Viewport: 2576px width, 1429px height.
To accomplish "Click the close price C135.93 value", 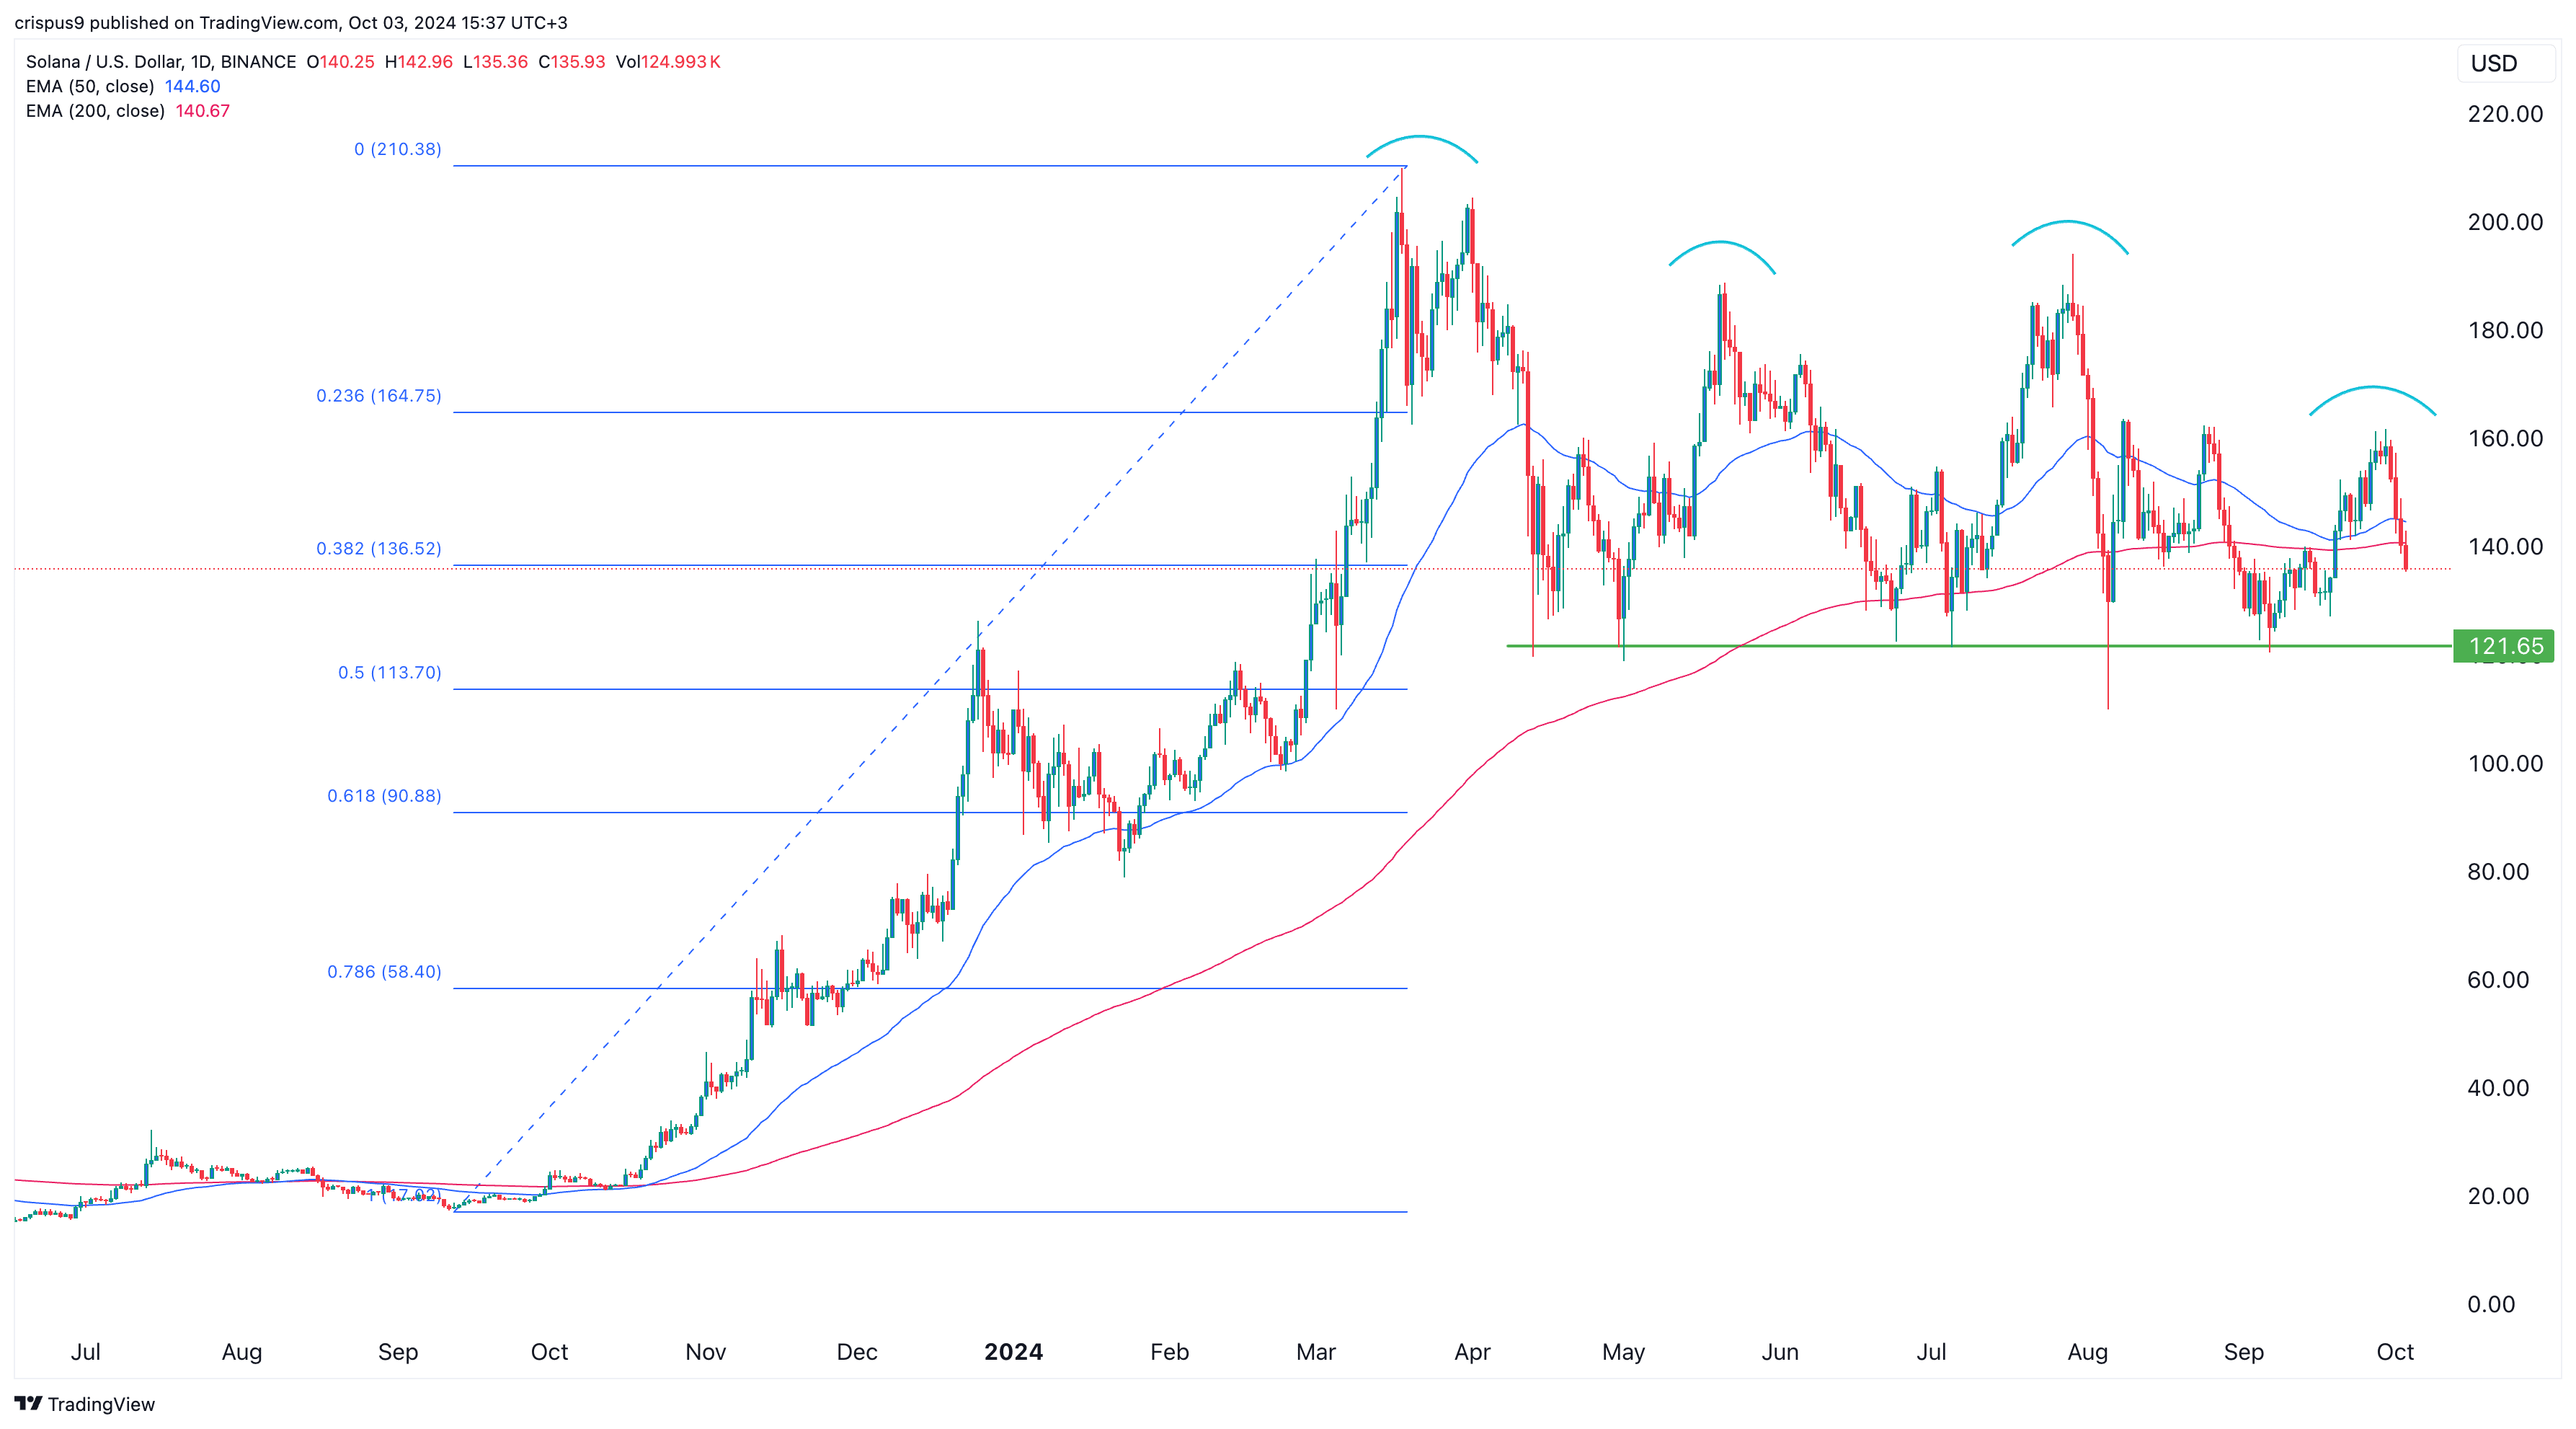I will pos(572,62).
